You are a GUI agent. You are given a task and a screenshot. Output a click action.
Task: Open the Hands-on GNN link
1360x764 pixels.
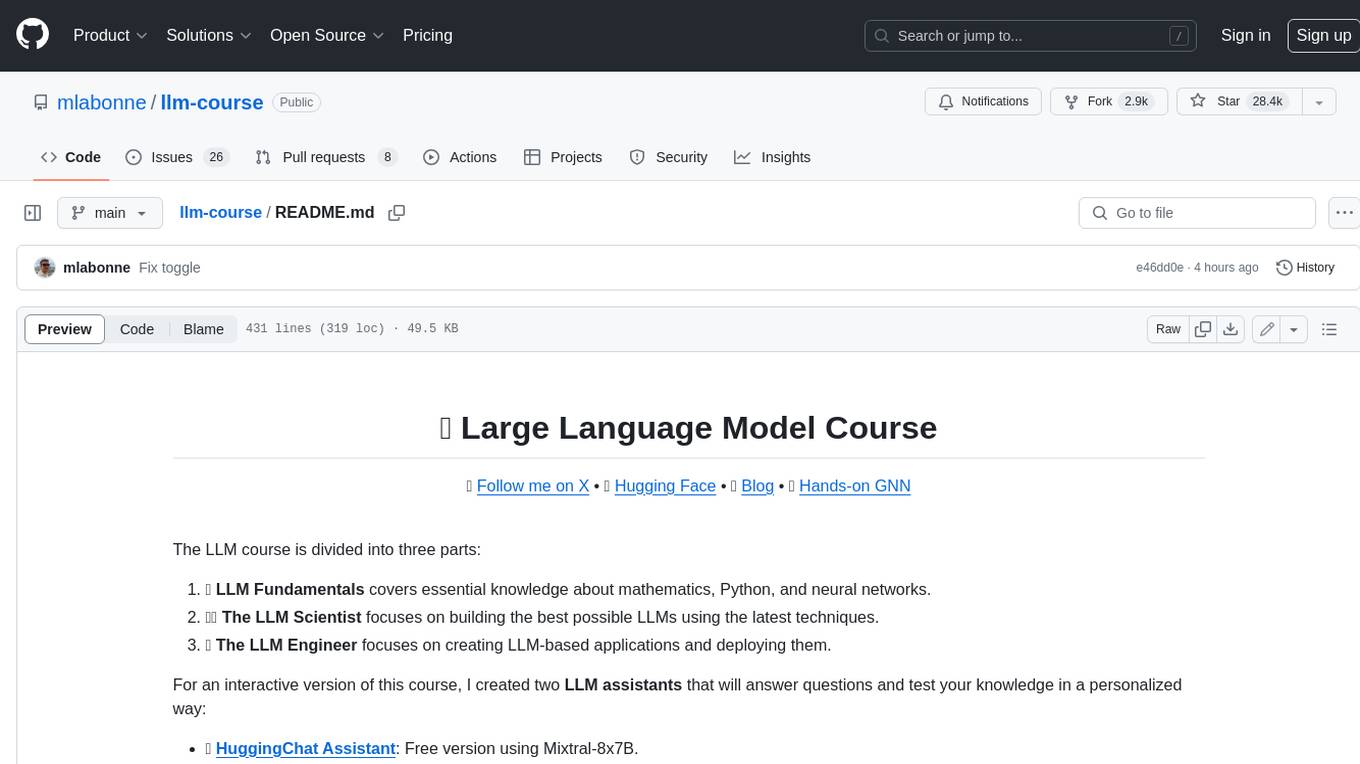tap(855, 486)
